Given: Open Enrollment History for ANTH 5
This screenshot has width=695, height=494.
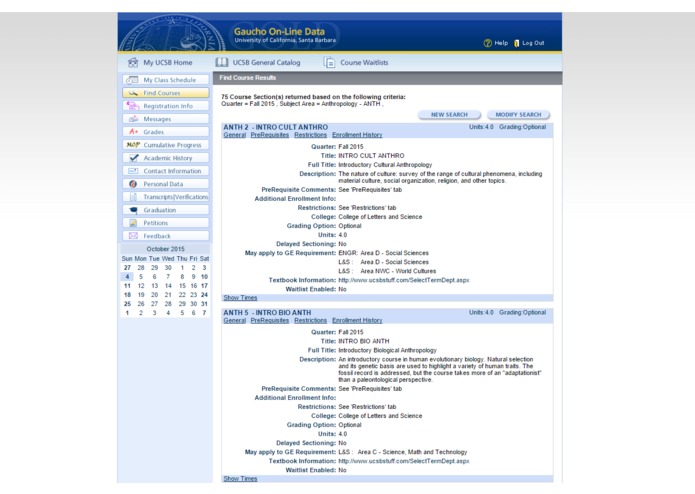Looking at the screenshot, I should tap(357, 320).
